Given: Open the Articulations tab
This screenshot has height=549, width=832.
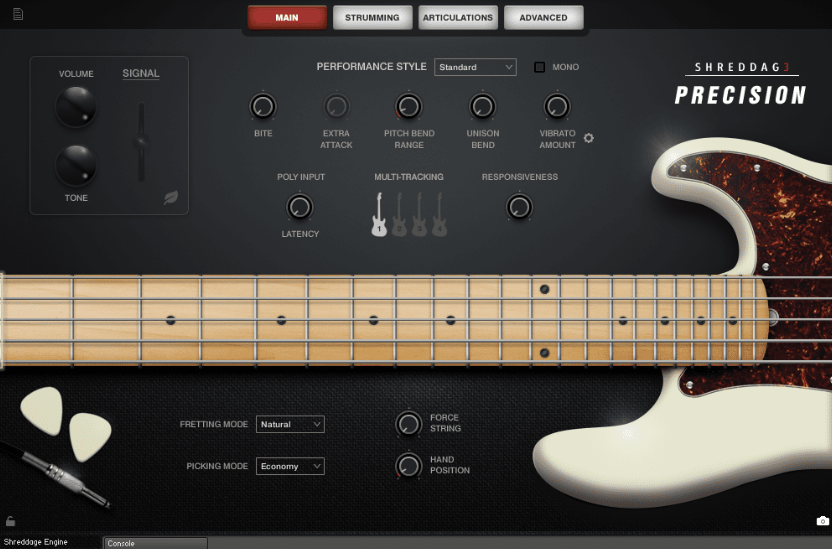Looking at the screenshot, I should 458,17.
